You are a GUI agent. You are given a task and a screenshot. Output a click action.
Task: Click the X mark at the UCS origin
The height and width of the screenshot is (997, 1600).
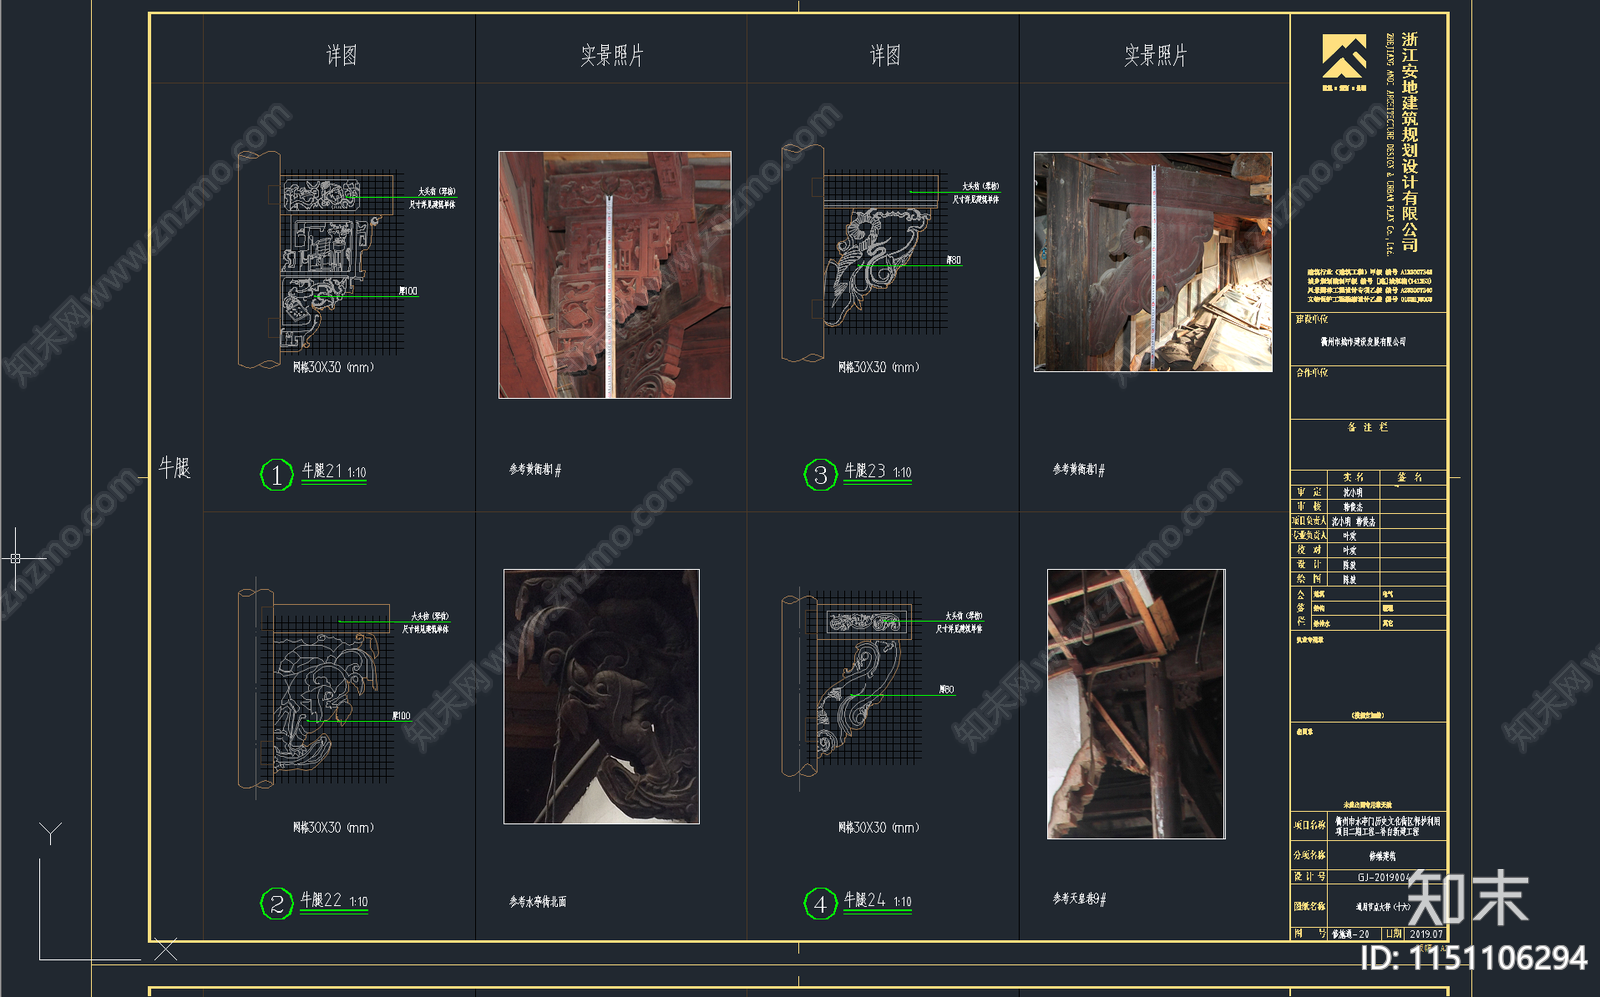(166, 950)
